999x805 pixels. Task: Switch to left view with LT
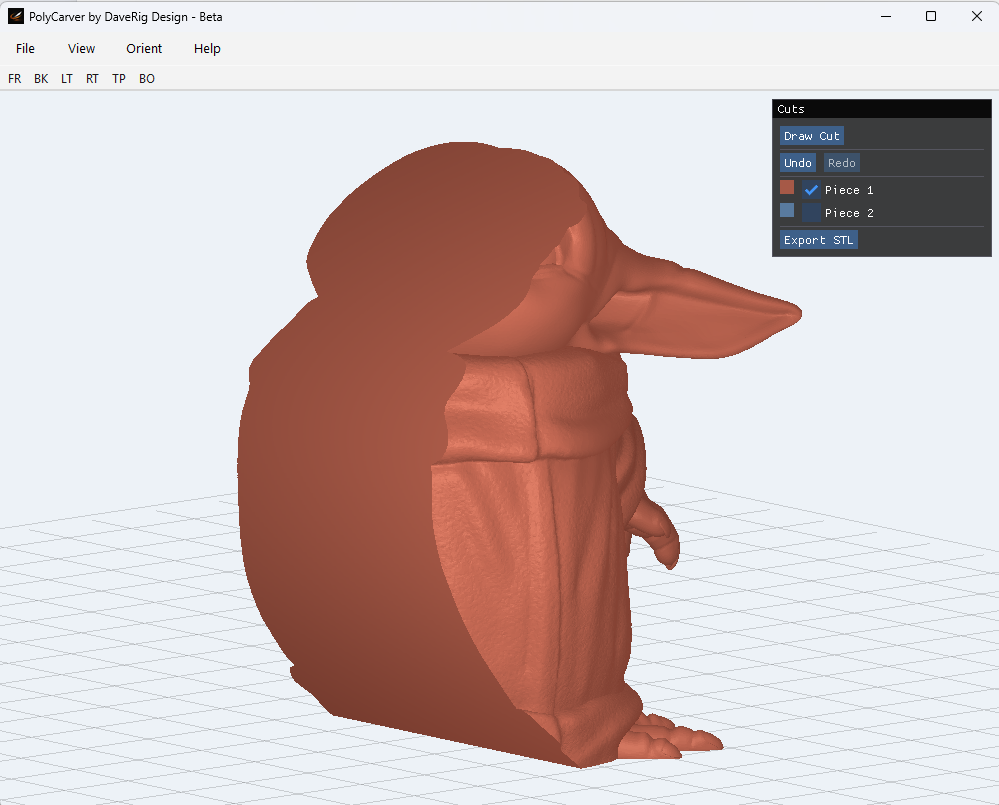(x=67, y=78)
